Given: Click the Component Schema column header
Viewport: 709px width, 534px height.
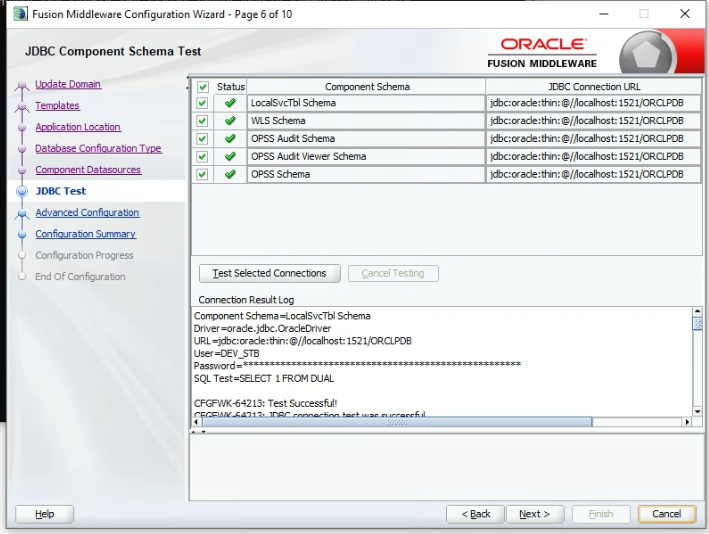Looking at the screenshot, I should pos(367,87).
